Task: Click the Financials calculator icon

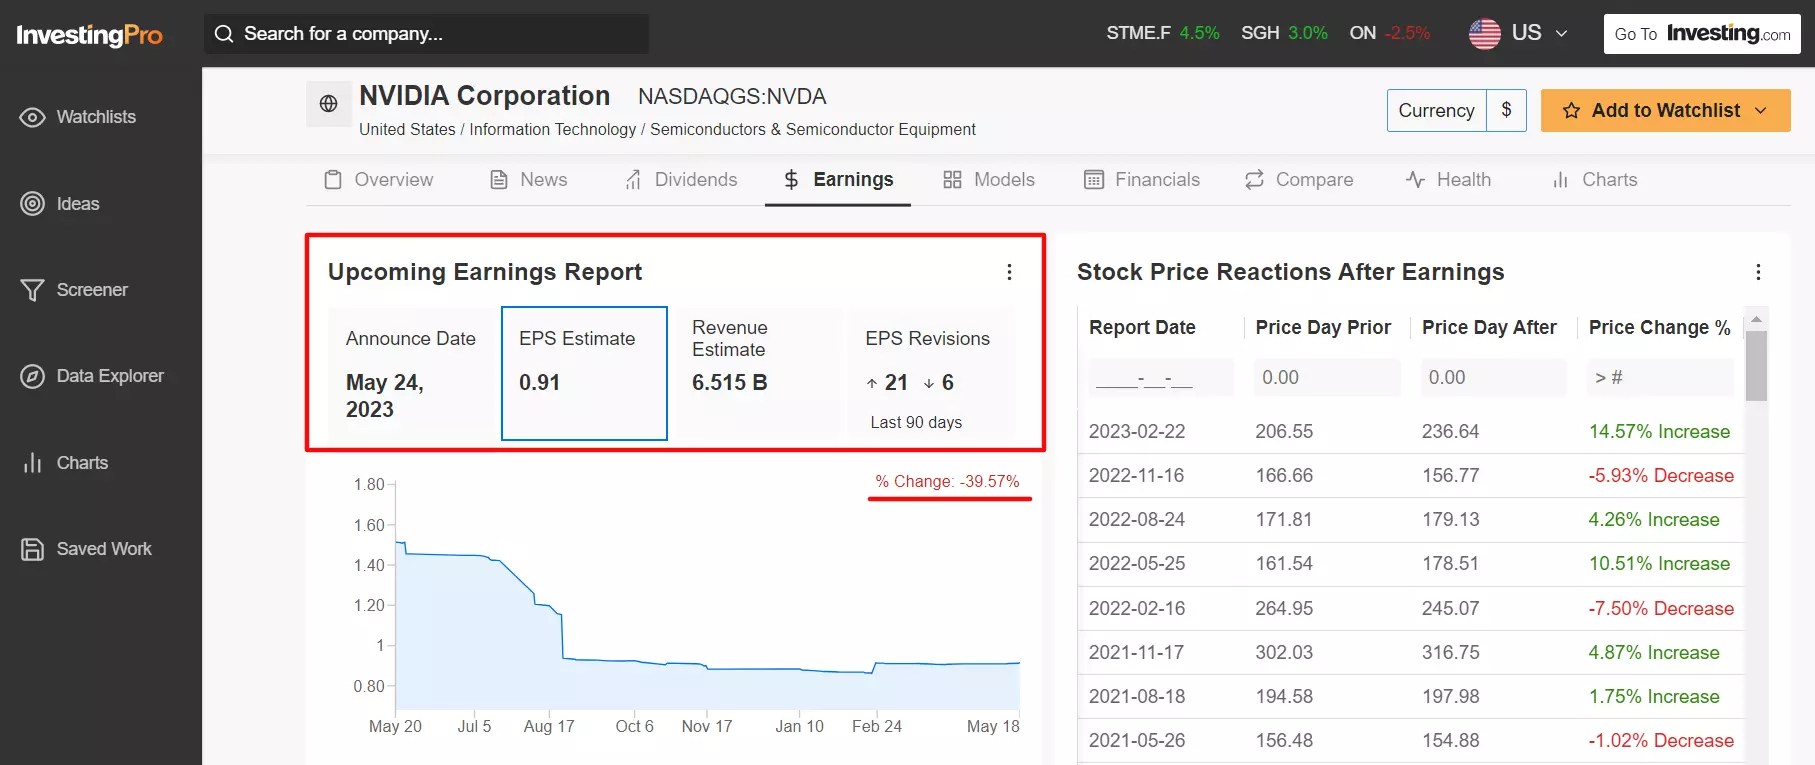Action: tap(1094, 180)
